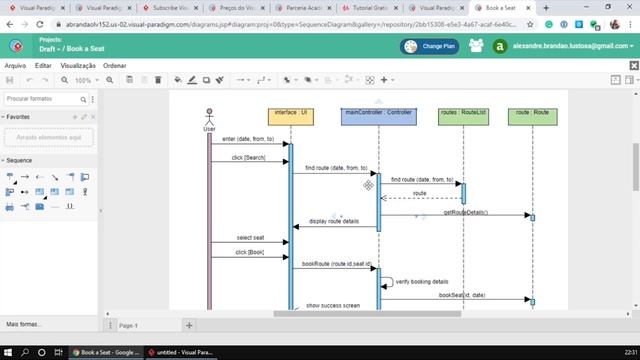640x360 pixels.
Task: Click the search magnifier in shapes search
Action: click(x=83, y=99)
